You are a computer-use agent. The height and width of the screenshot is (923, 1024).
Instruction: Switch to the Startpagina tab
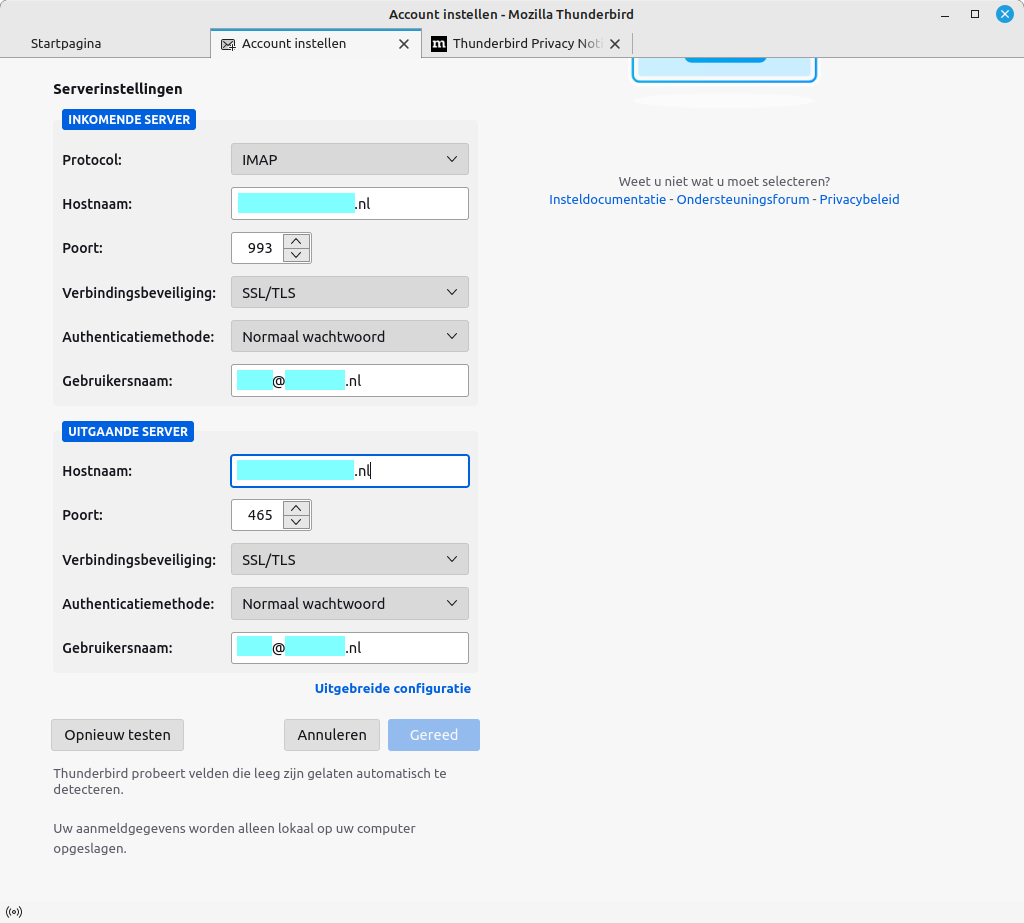65,43
